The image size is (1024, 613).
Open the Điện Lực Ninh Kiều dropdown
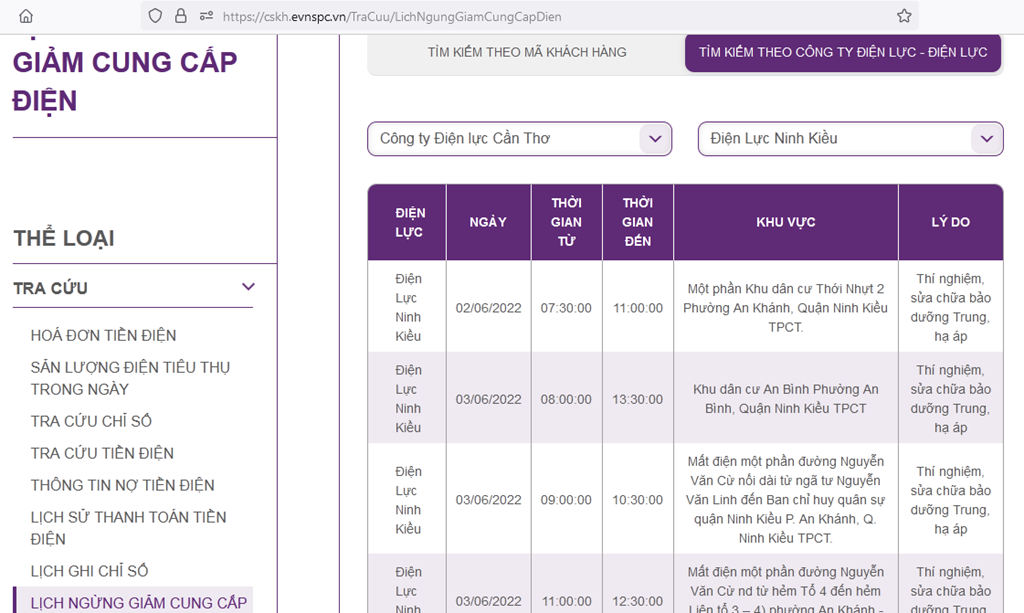tap(850, 139)
